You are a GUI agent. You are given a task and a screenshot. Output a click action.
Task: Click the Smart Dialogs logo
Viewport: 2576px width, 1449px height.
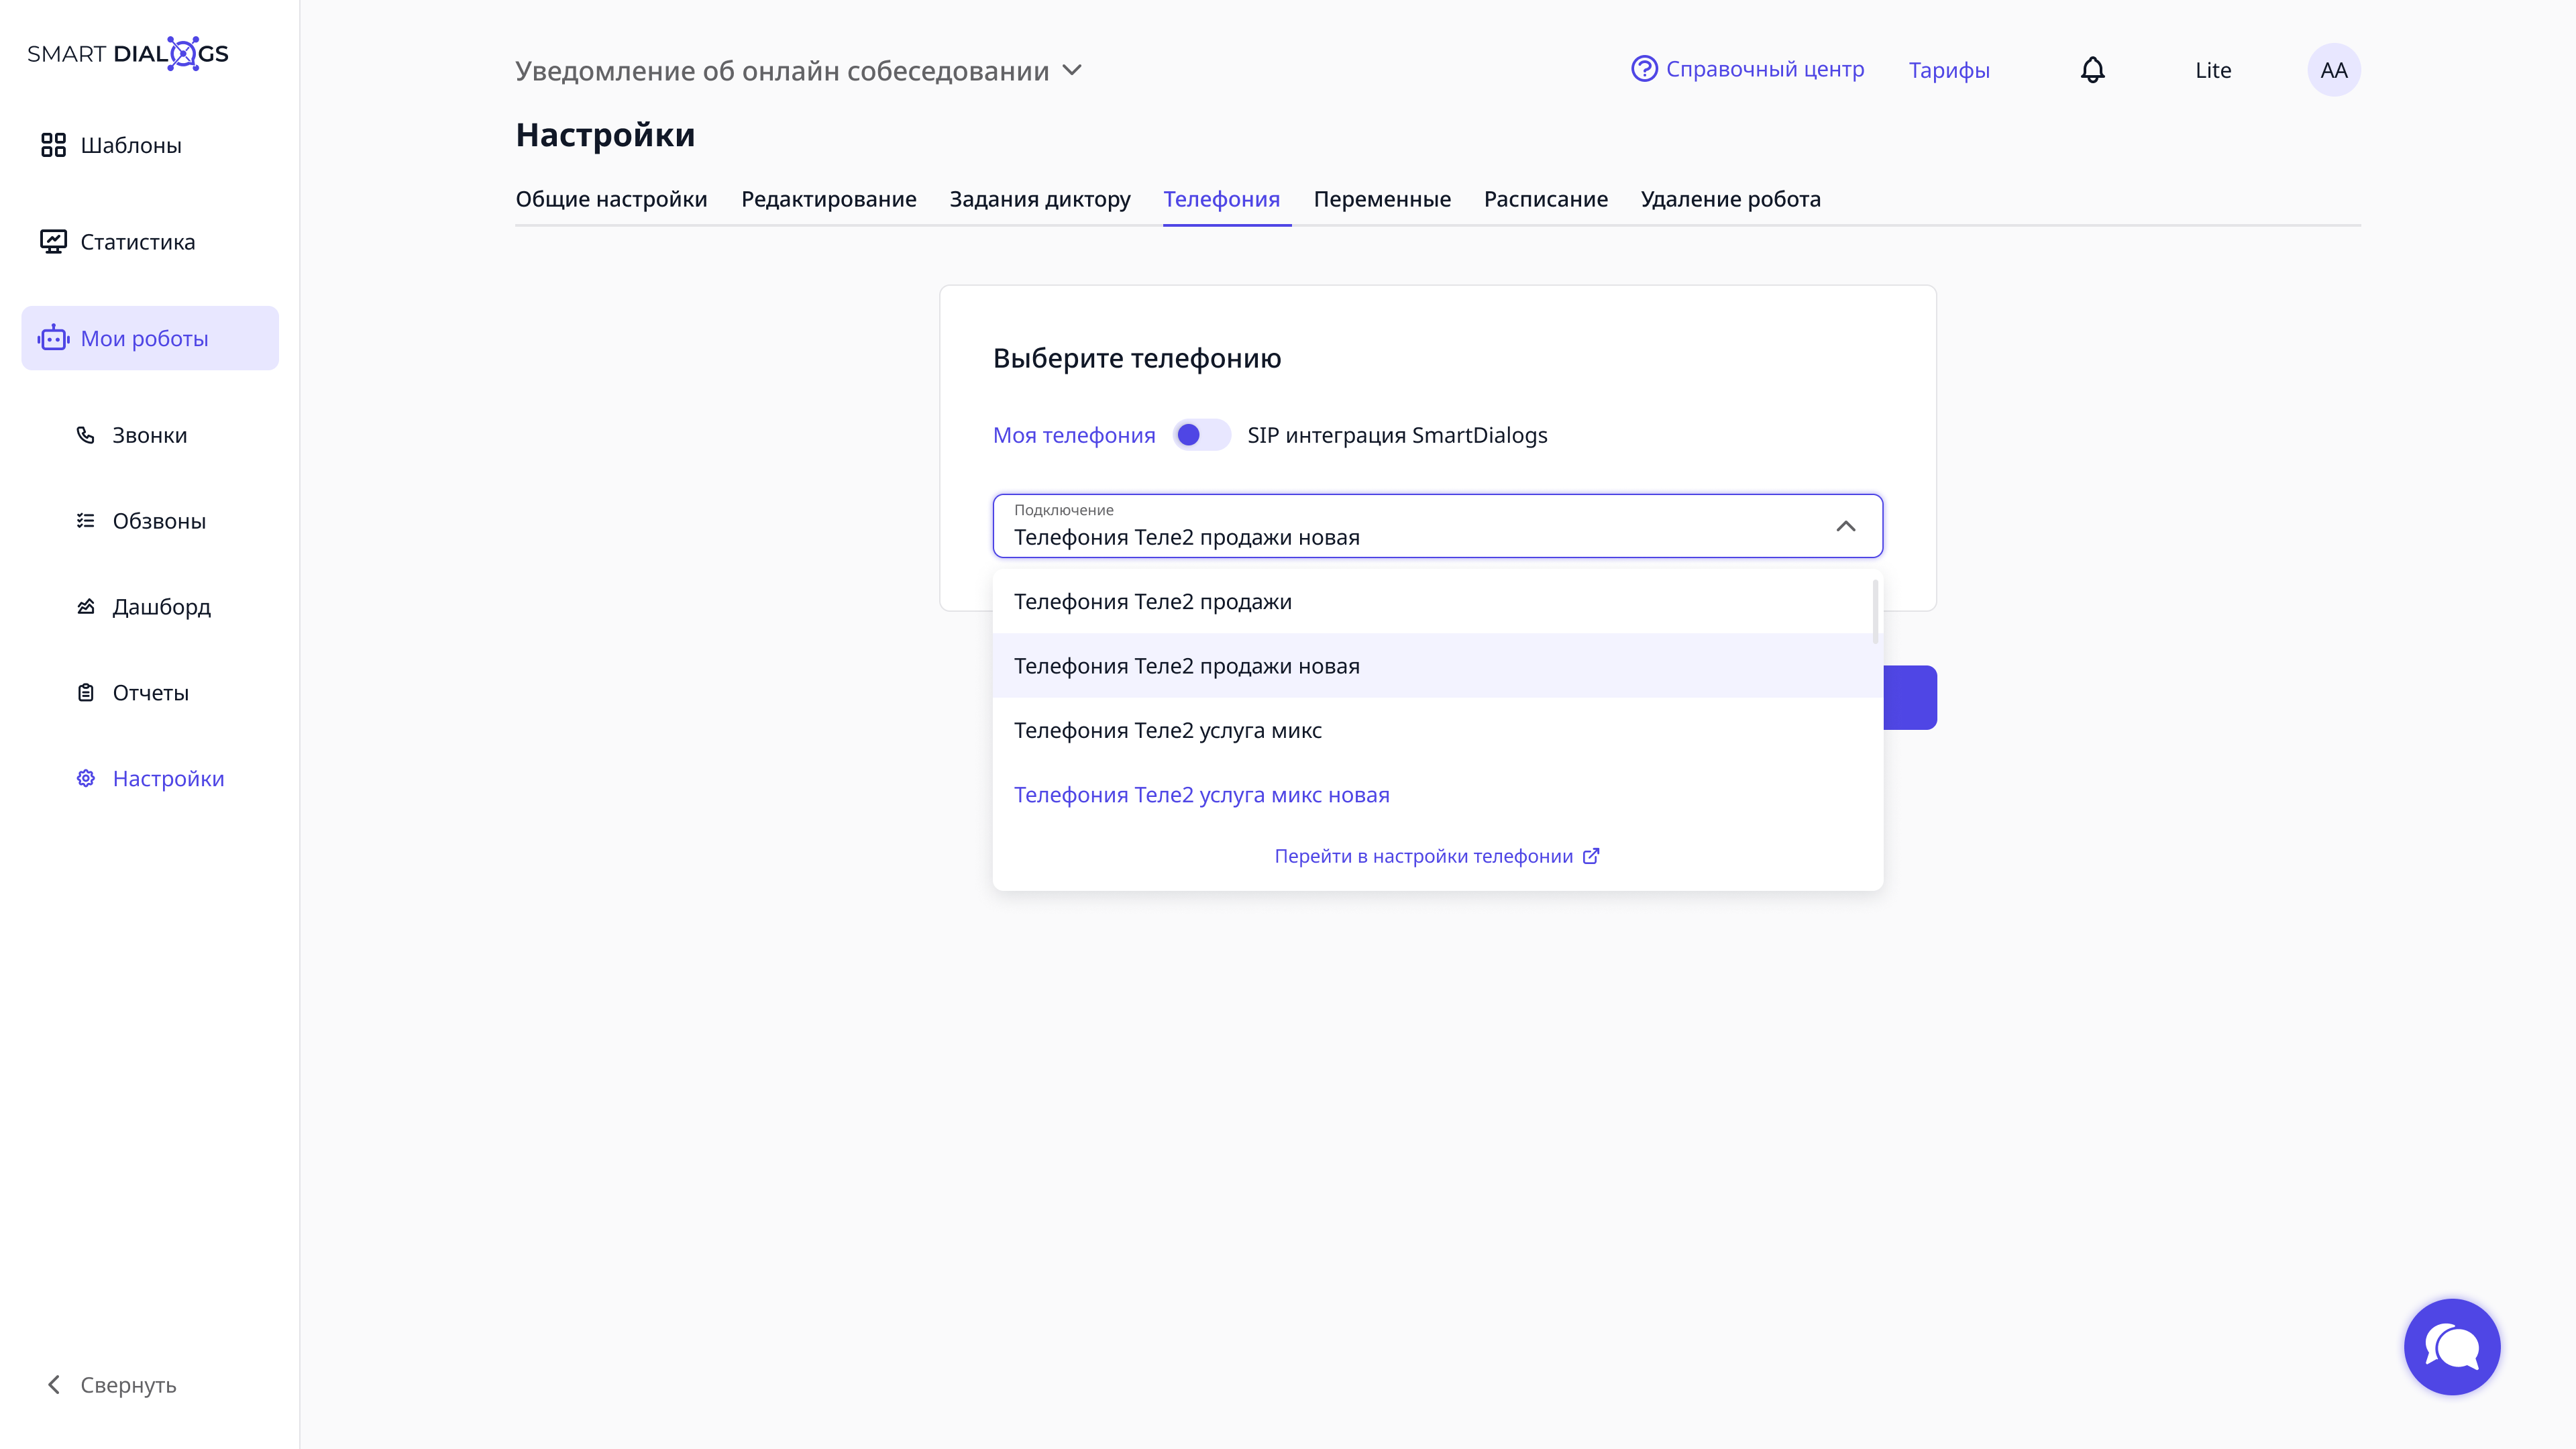click(128, 53)
